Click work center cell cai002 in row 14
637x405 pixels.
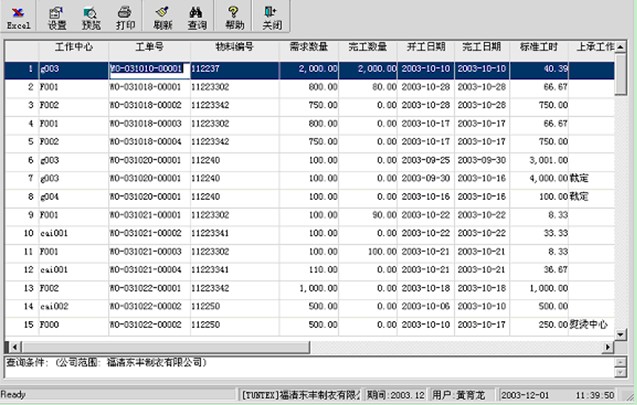(70, 306)
